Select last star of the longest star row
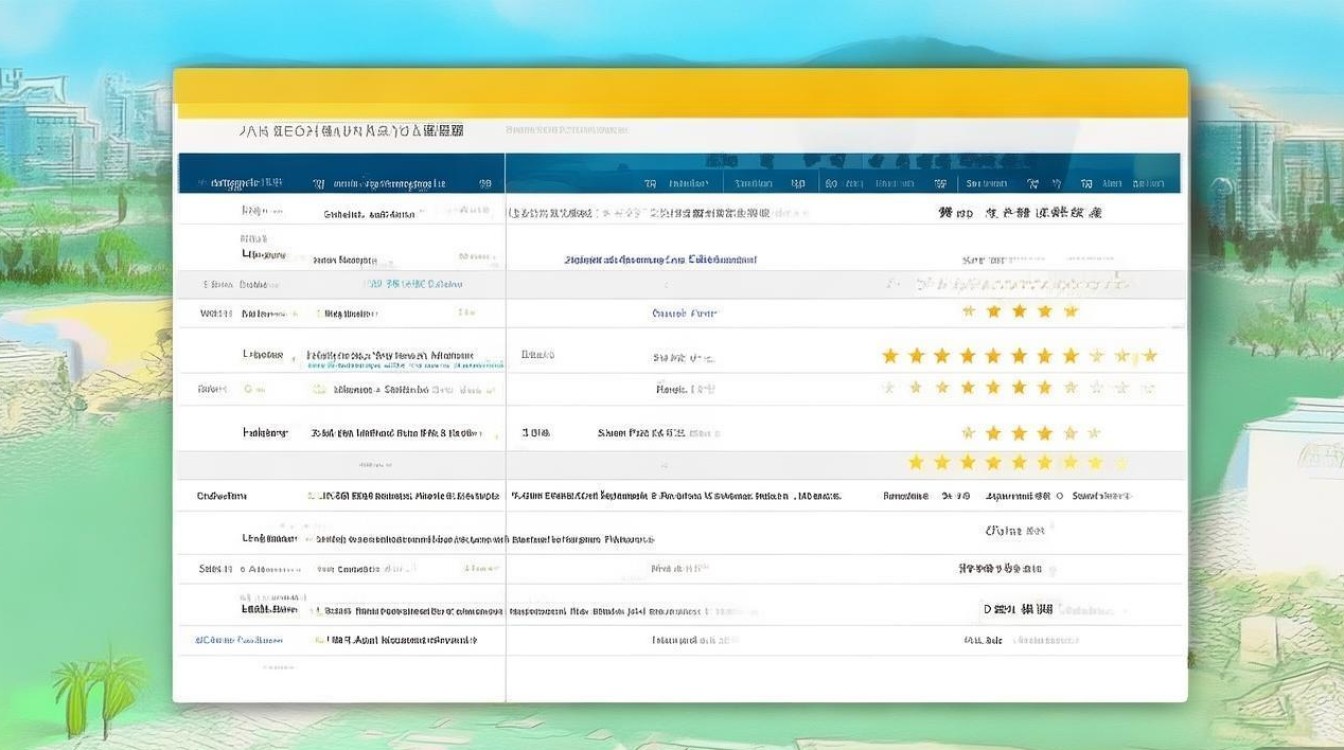Image resolution: width=1344 pixels, height=750 pixels. click(1149, 356)
